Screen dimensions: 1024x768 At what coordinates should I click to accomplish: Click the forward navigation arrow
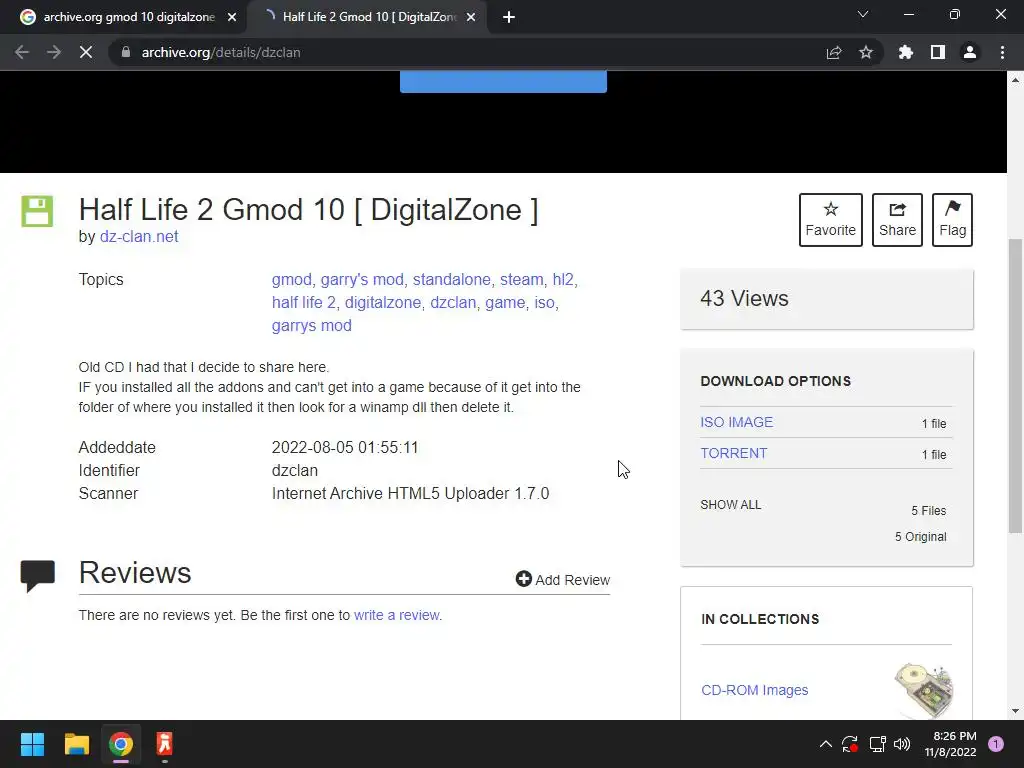click(54, 52)
